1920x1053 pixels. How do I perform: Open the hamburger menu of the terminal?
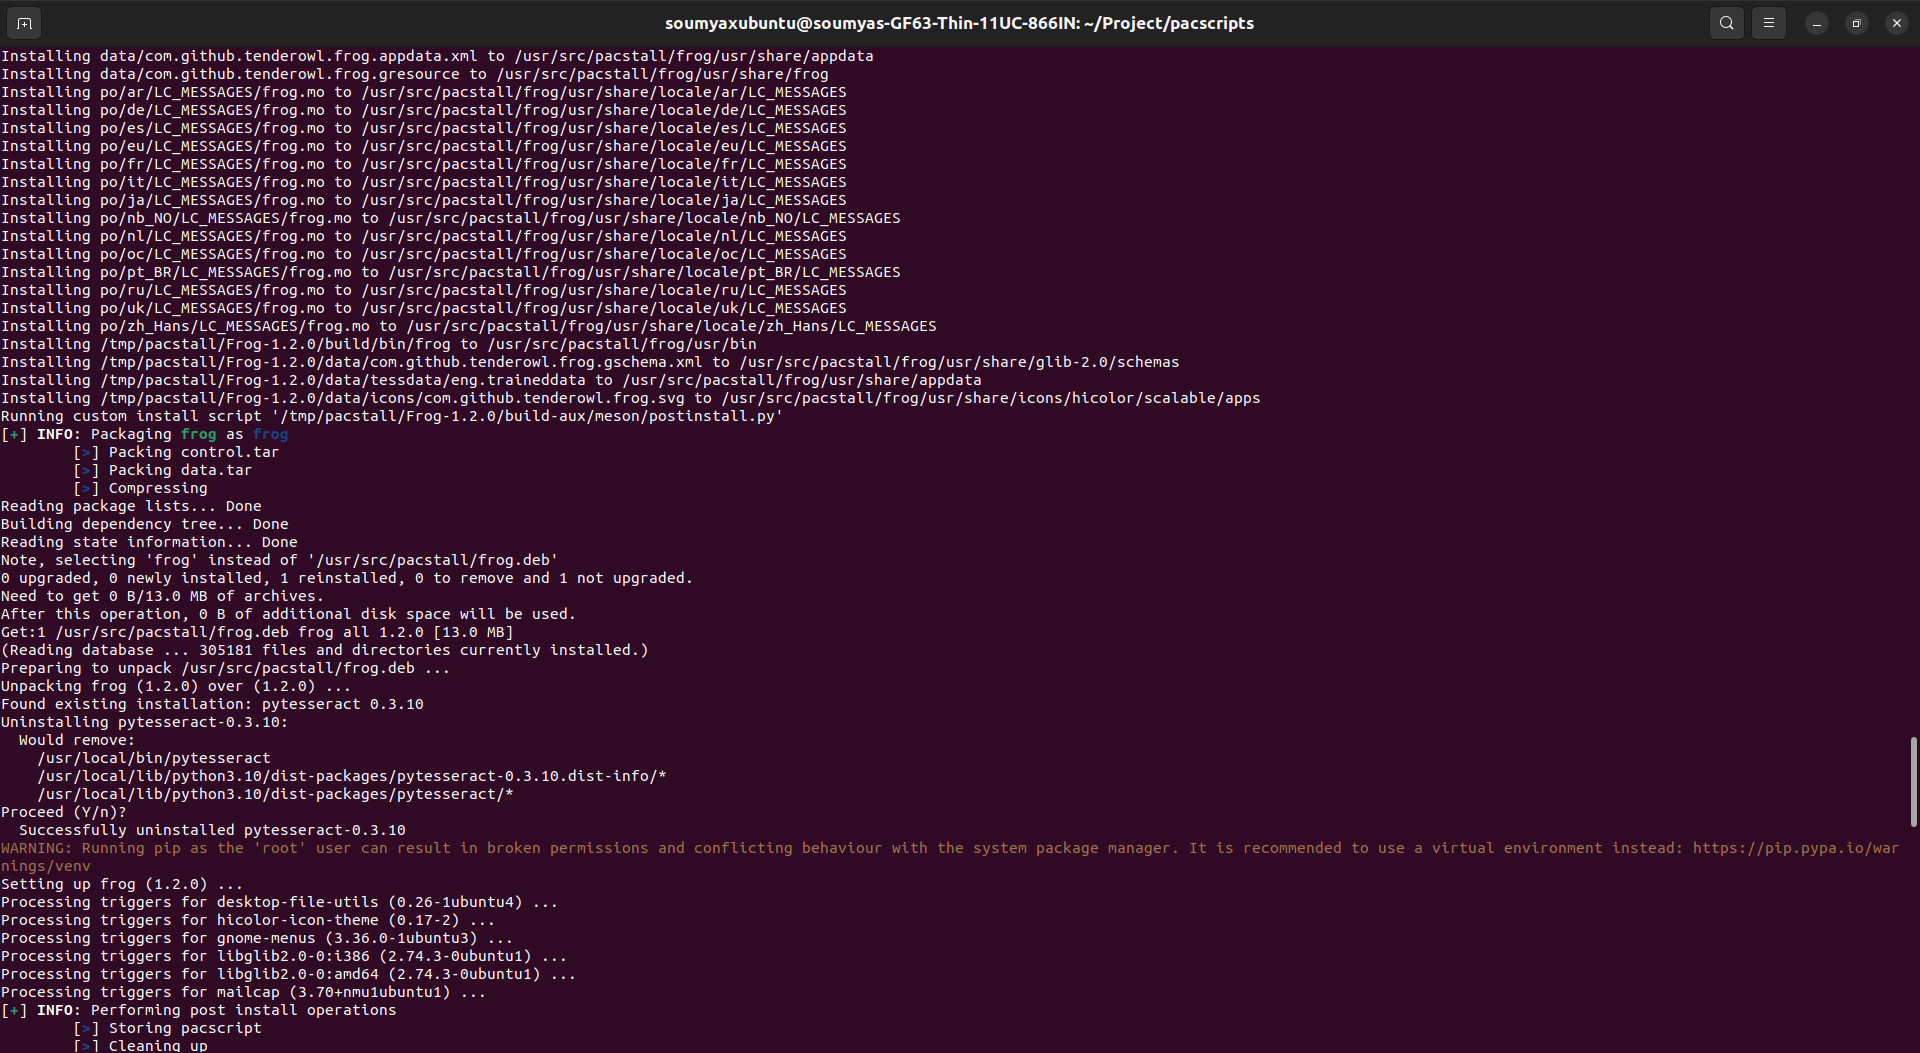1768,22
